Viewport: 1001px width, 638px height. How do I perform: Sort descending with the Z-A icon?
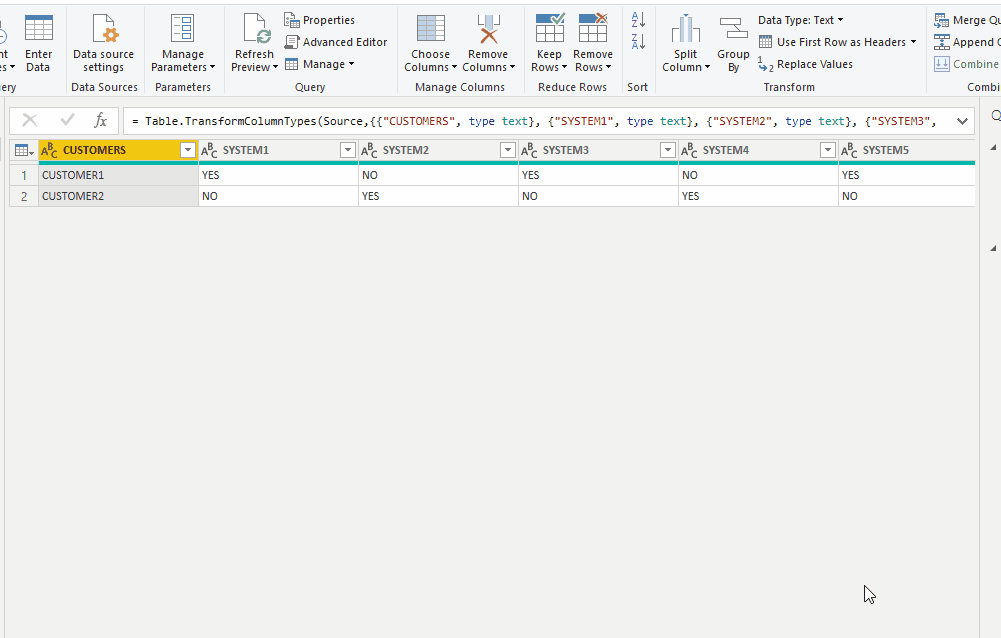[x=638, y=42]
